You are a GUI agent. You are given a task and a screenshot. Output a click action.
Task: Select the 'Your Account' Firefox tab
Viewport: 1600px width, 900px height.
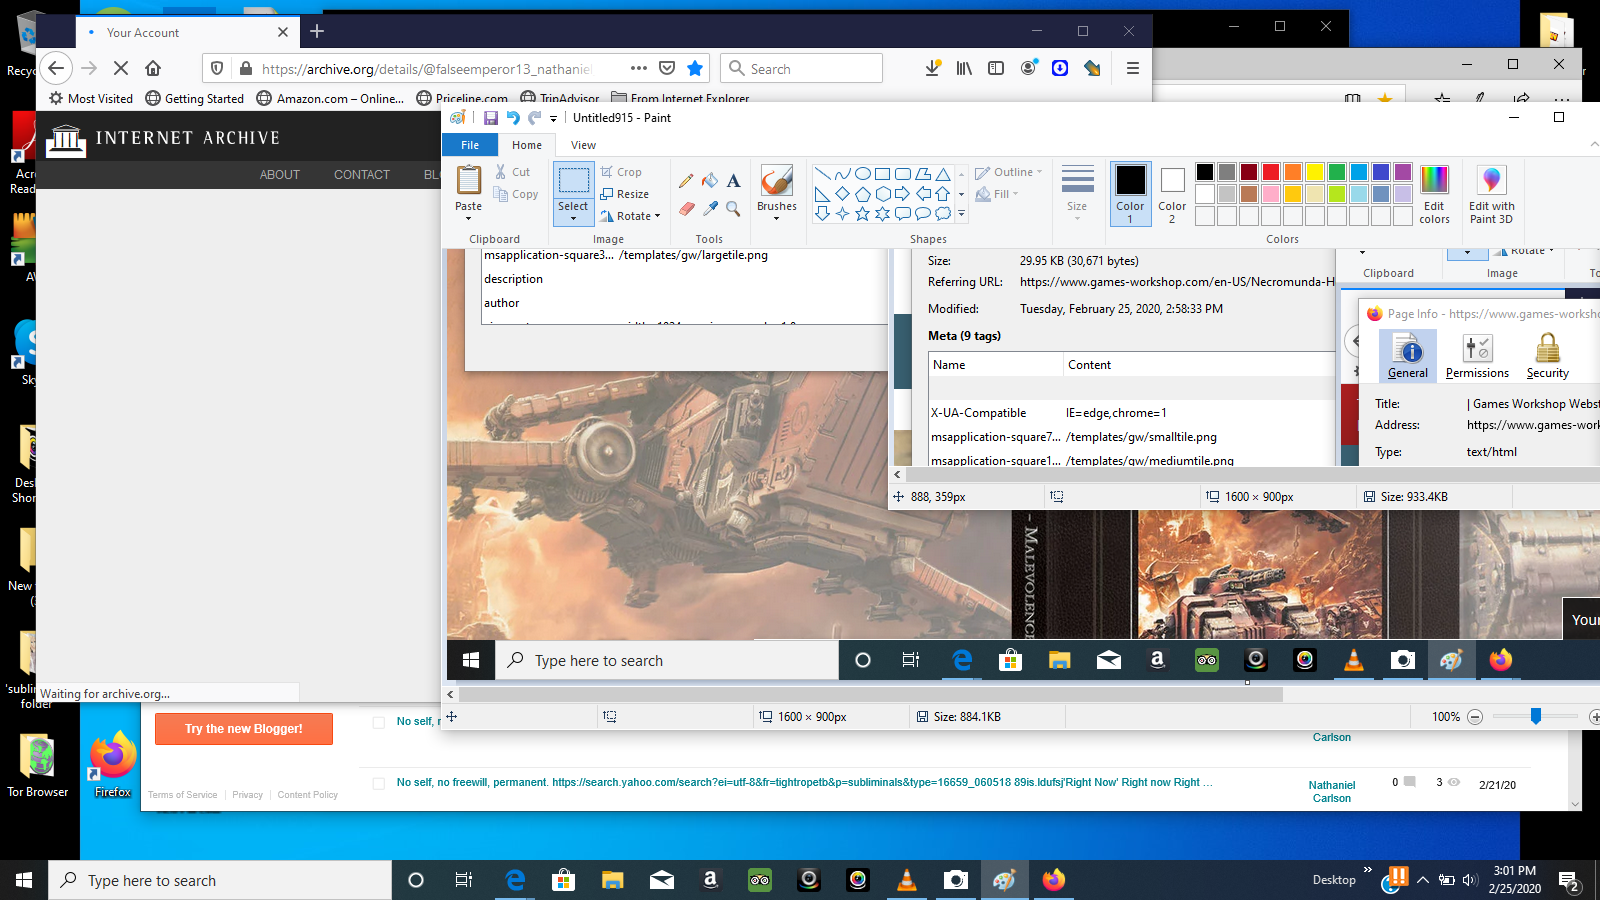(186, 32)
